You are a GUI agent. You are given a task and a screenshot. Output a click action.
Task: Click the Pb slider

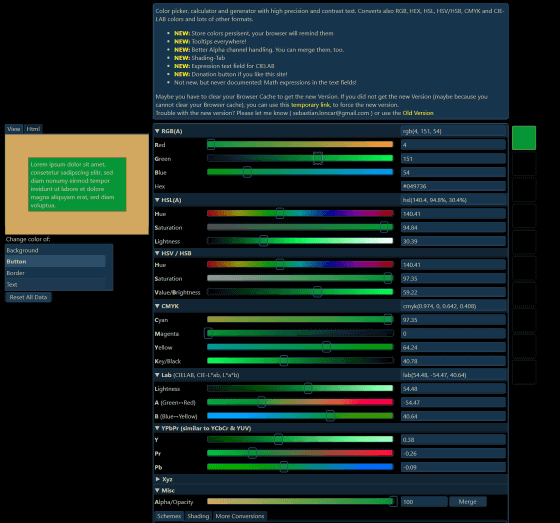[300, 467]
